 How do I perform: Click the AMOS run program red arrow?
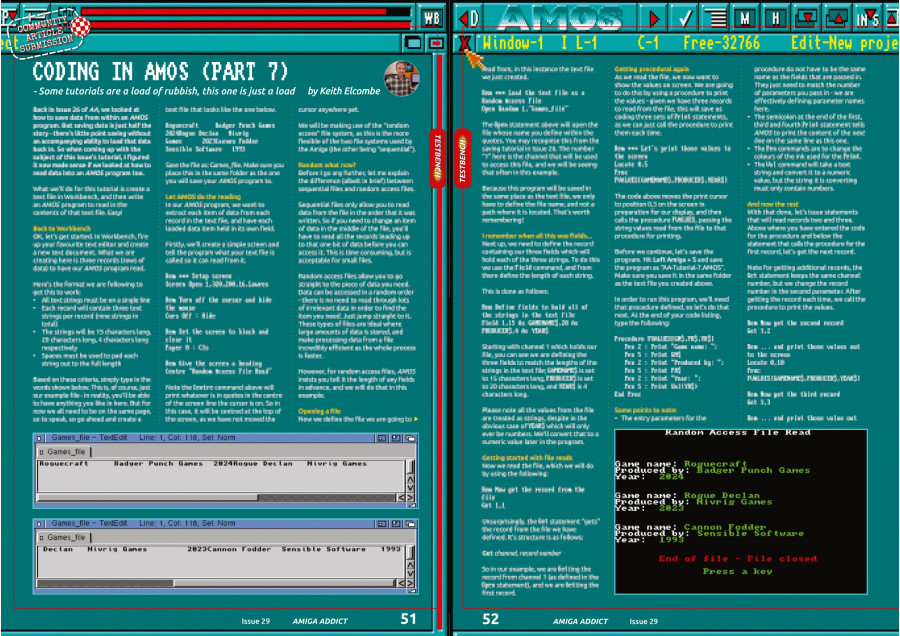[x=654, y=18]
